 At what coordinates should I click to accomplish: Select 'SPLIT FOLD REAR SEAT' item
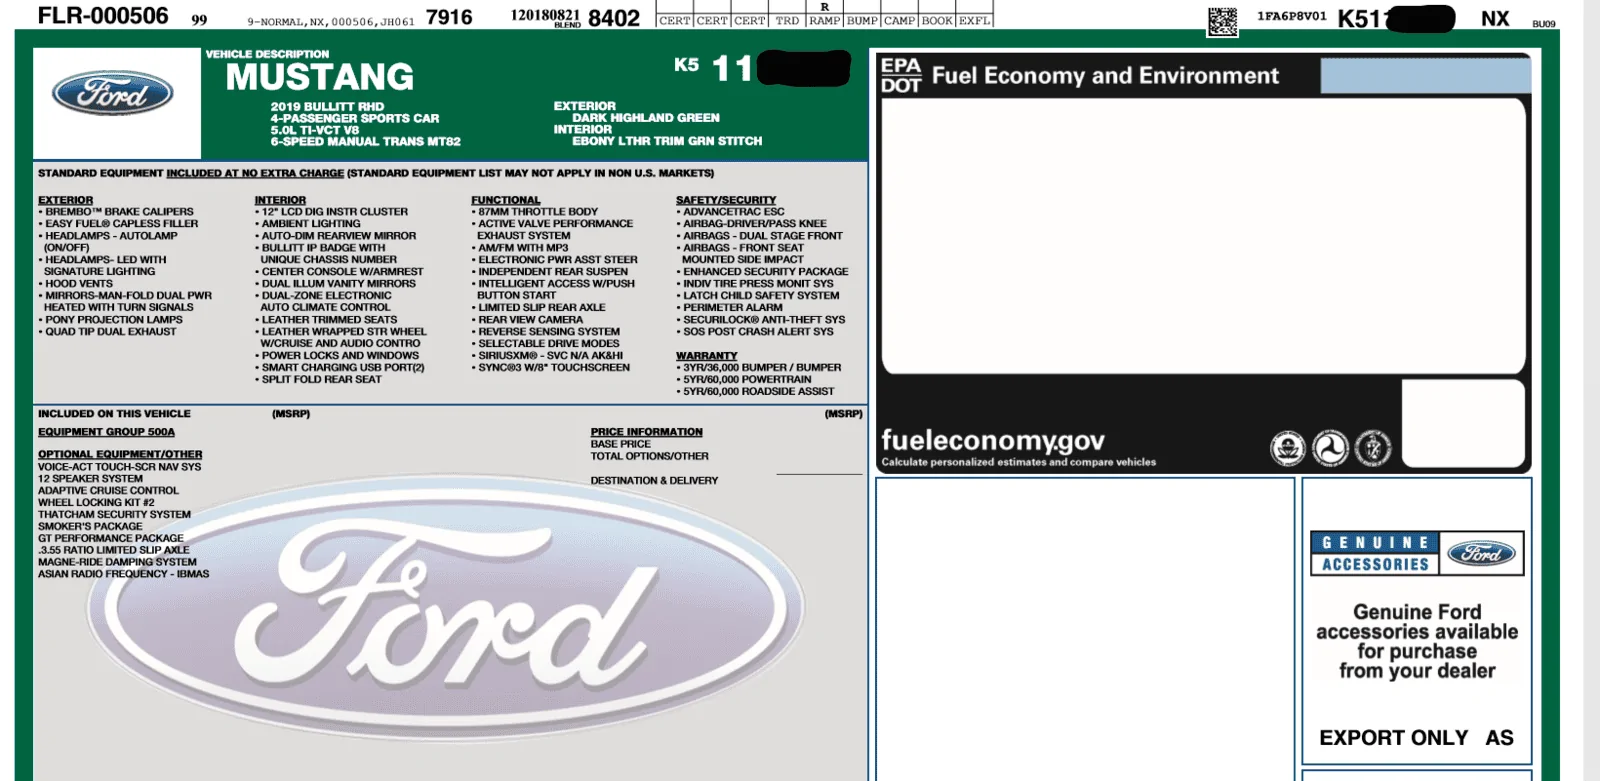point(318,380)
